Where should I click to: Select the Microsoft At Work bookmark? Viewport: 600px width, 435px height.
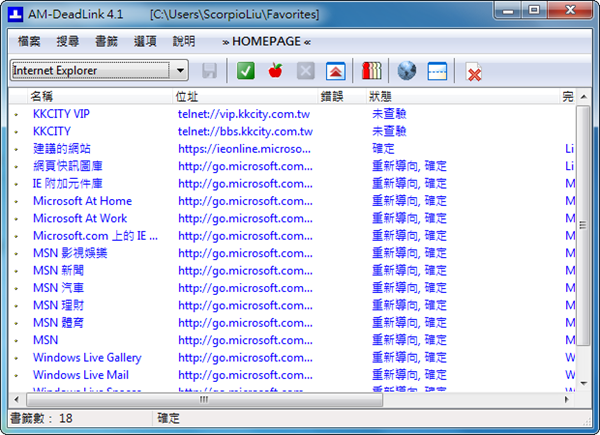(x=80, y=218)
